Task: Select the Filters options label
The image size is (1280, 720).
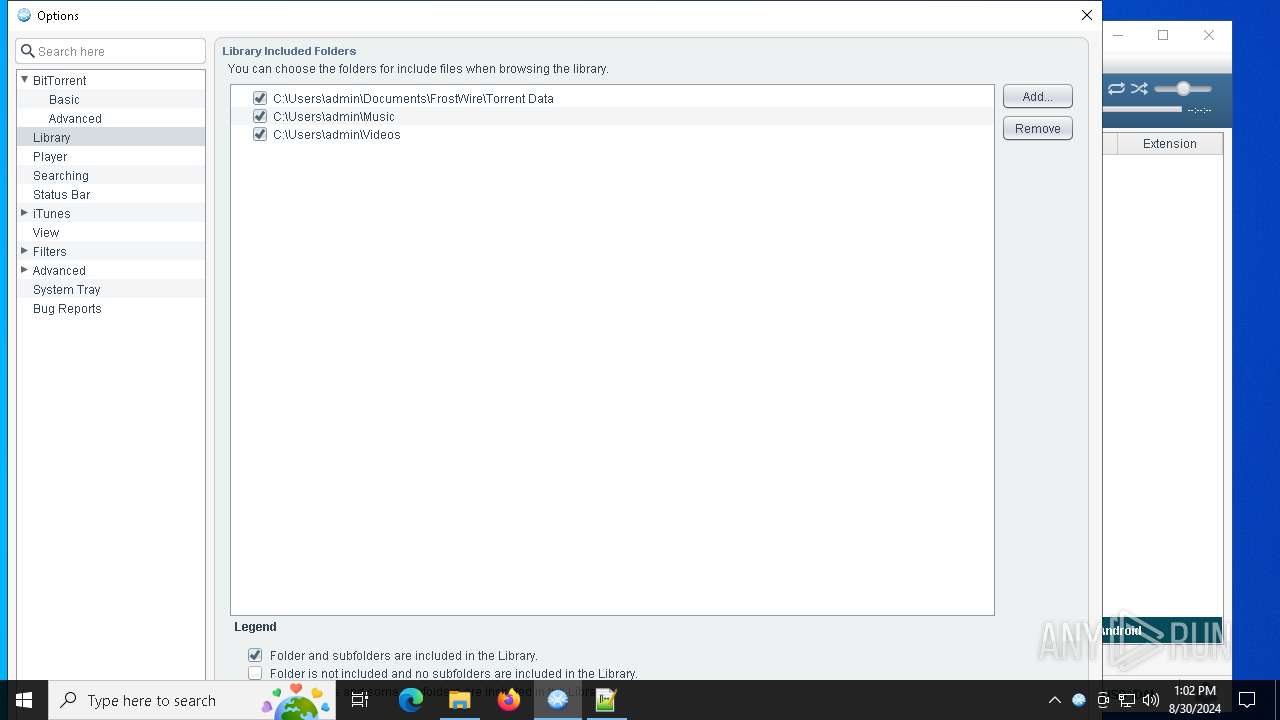Action: 50,251
